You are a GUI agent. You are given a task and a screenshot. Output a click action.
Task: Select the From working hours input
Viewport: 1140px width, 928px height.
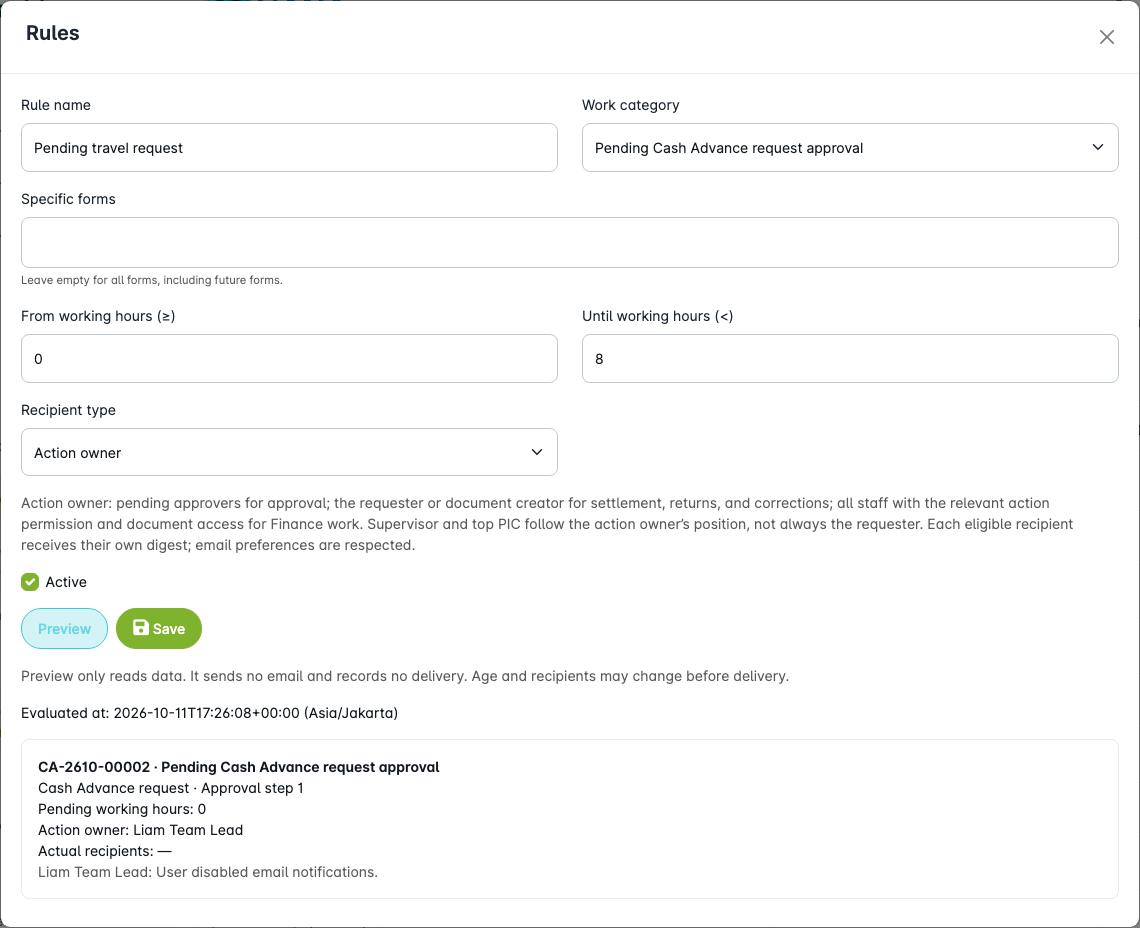(x=289, y=359)
